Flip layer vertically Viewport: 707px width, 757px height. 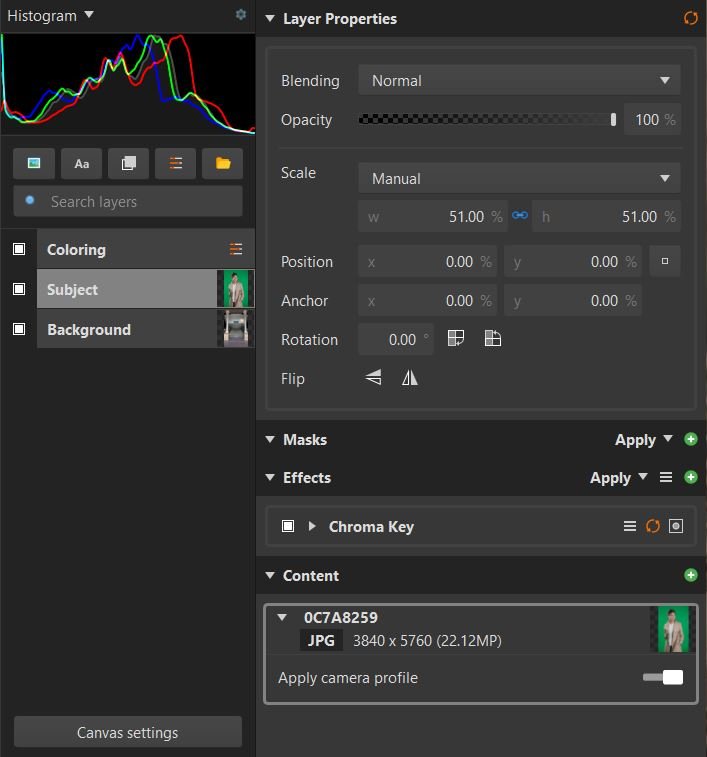[x=373, y=377]
